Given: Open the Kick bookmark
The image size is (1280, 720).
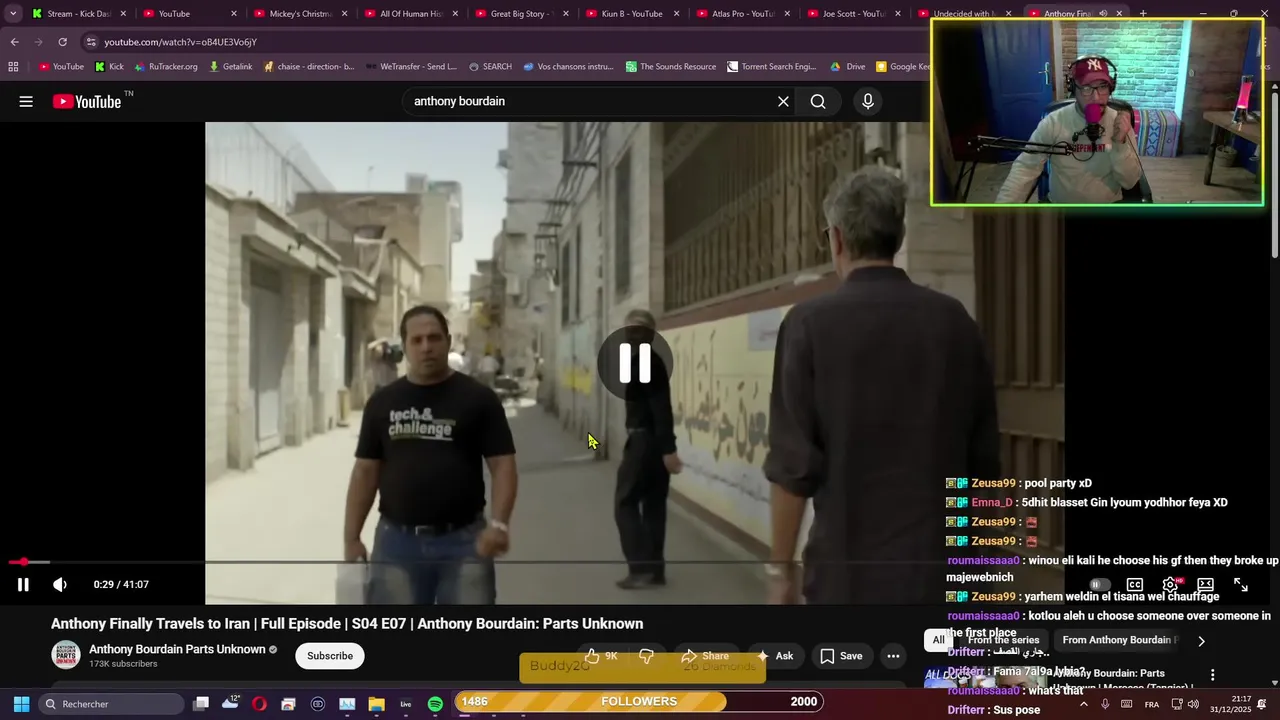Looking at the screenshot, I should (109, 67).
